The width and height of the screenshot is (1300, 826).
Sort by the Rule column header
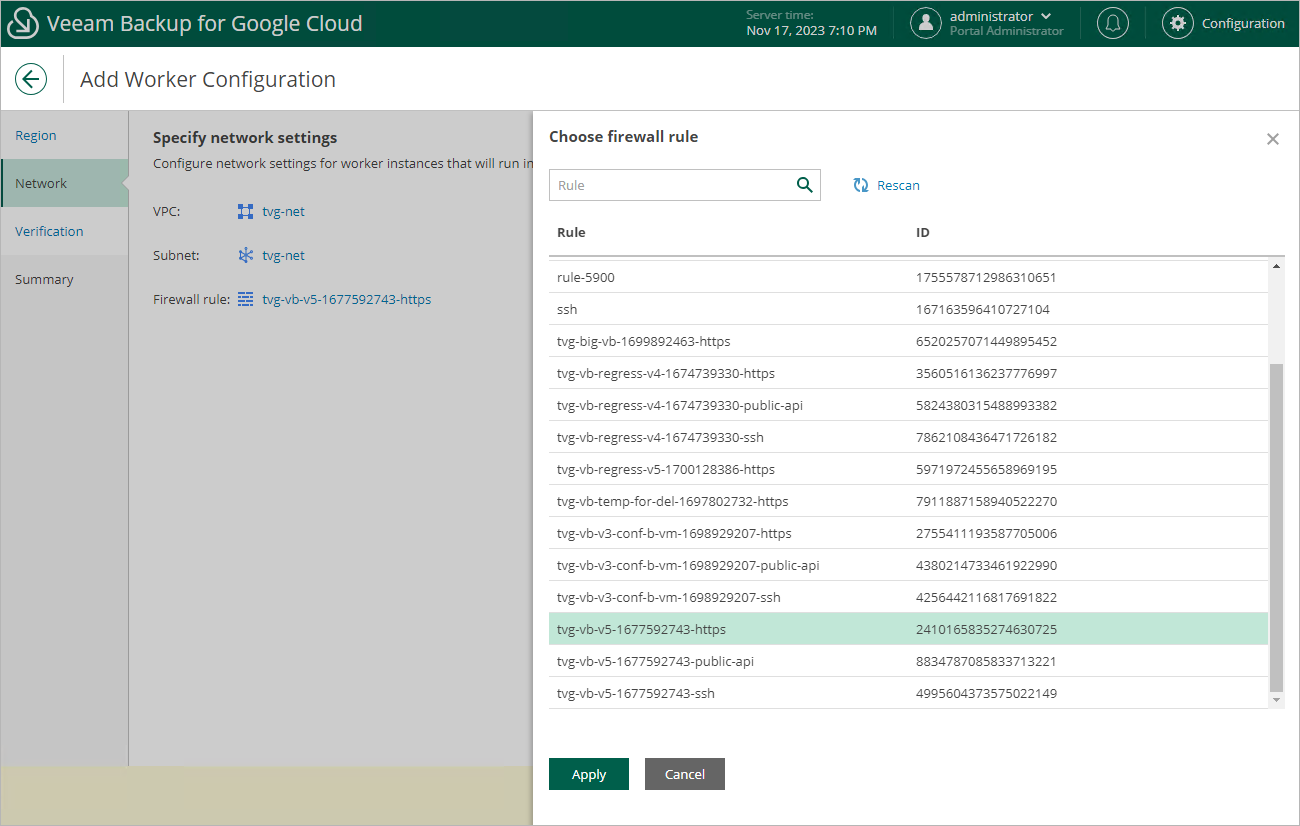(x=571, y=232)
